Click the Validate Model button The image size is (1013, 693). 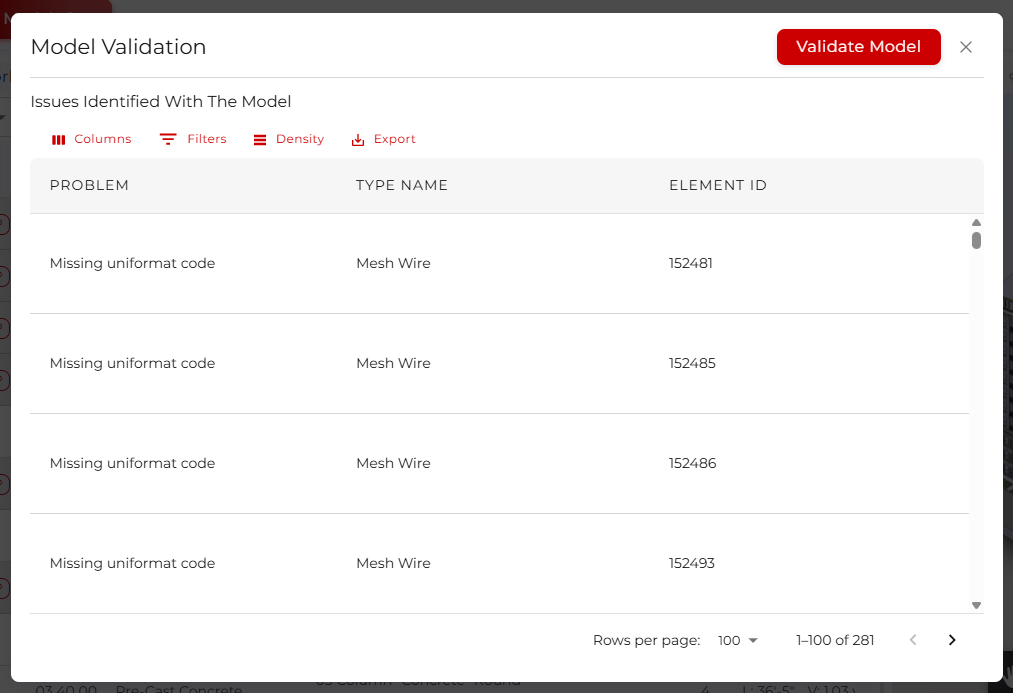(858, 47)
